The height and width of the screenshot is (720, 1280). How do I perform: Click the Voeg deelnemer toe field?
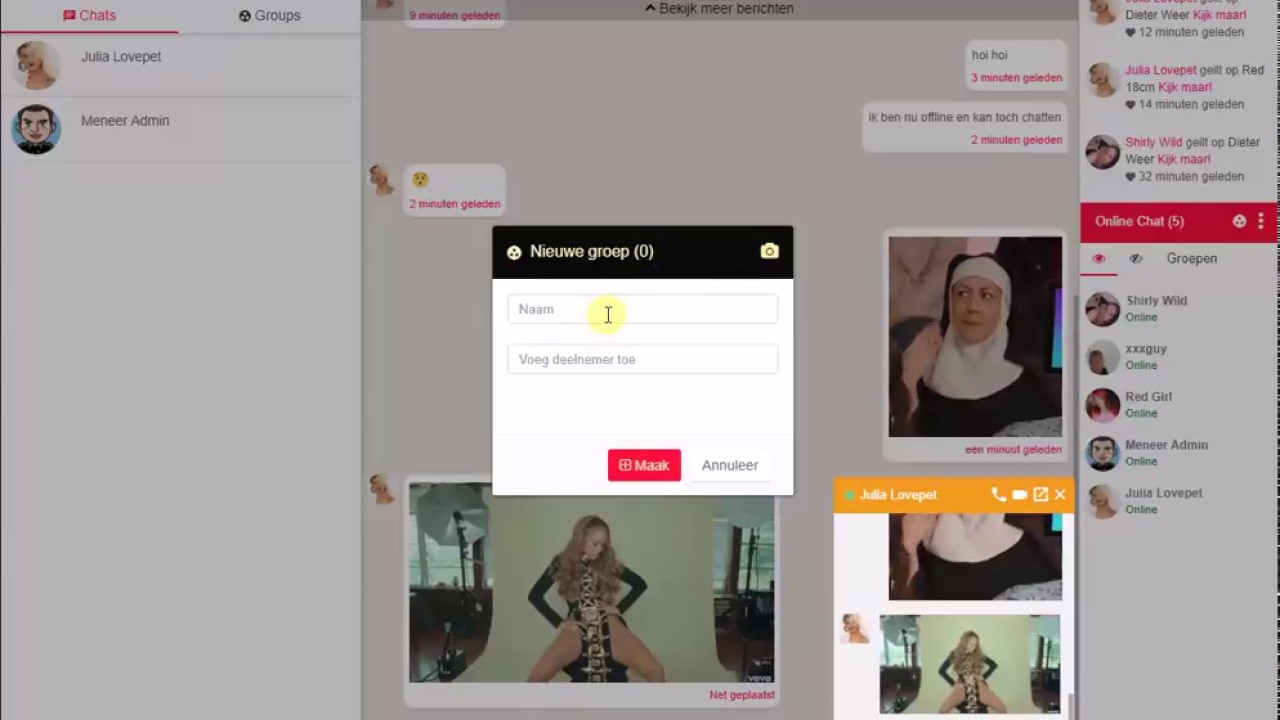642,359
